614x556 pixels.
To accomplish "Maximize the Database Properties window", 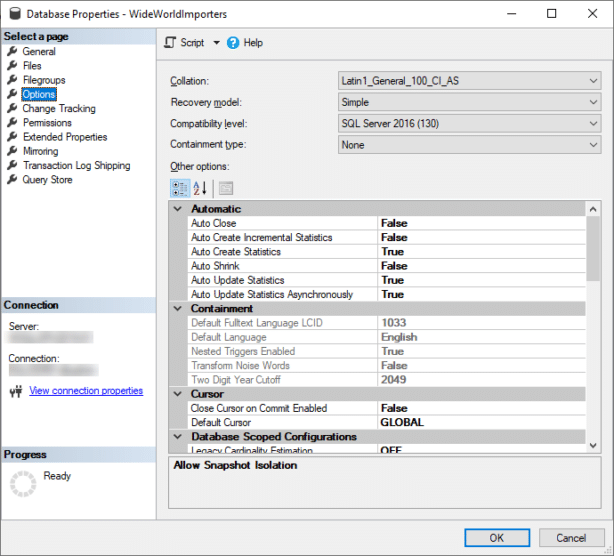I will [x=551, y=14].
